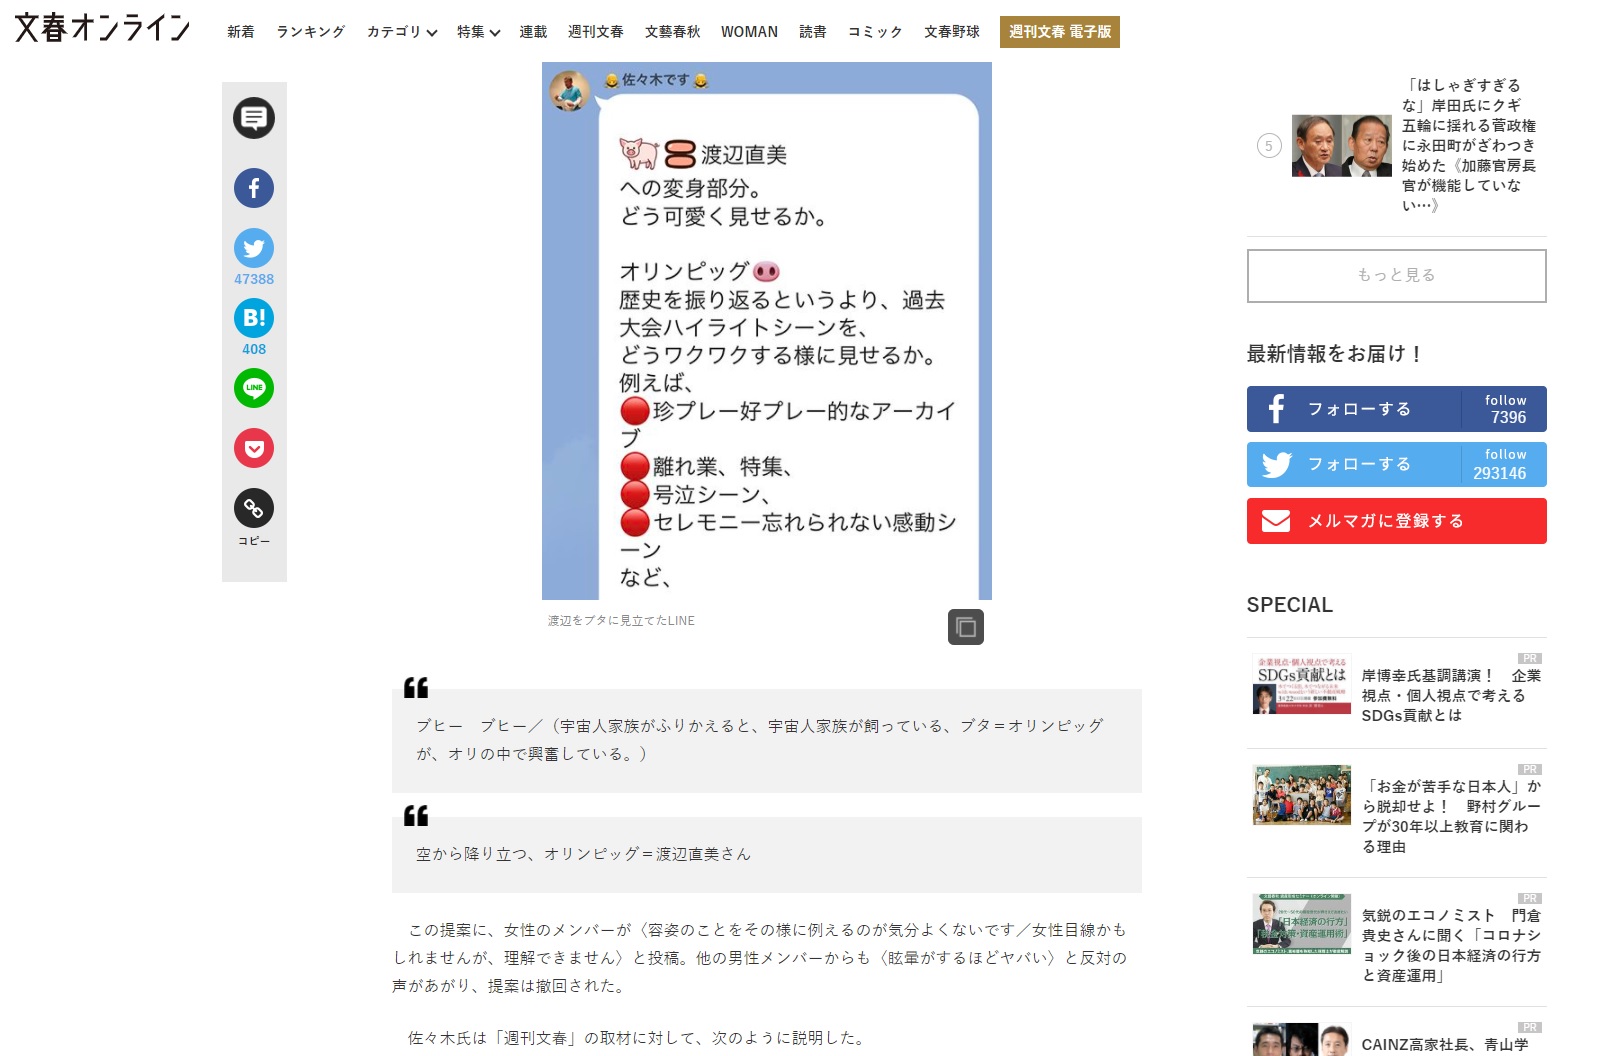Click the ranking number 5 badge

pos(1269,146)
